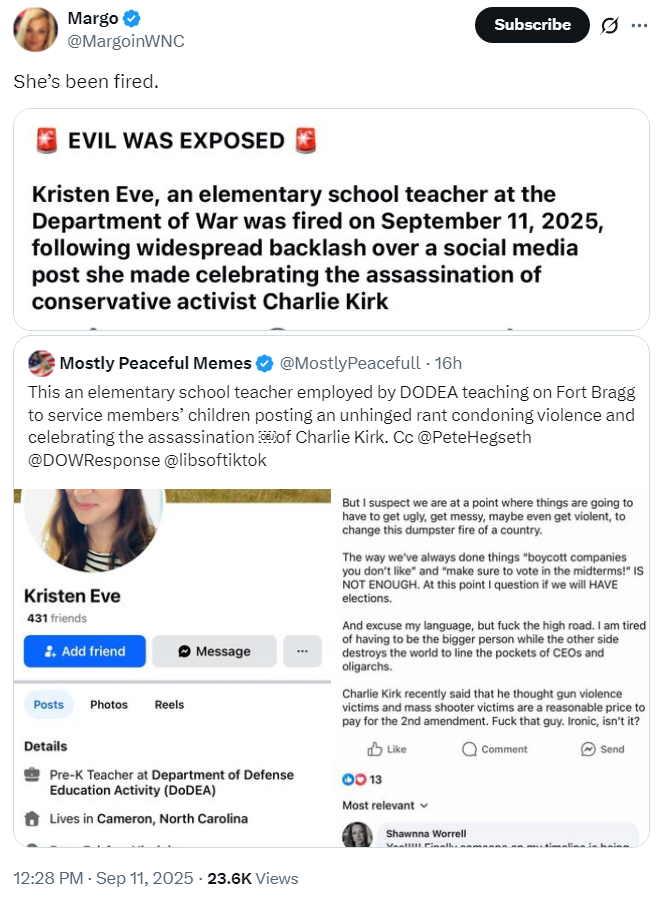Image resolution: width=664 pixels, height=899 pixels.
Task: Switch to the Photos tab
Action: [x=109, y=705]
